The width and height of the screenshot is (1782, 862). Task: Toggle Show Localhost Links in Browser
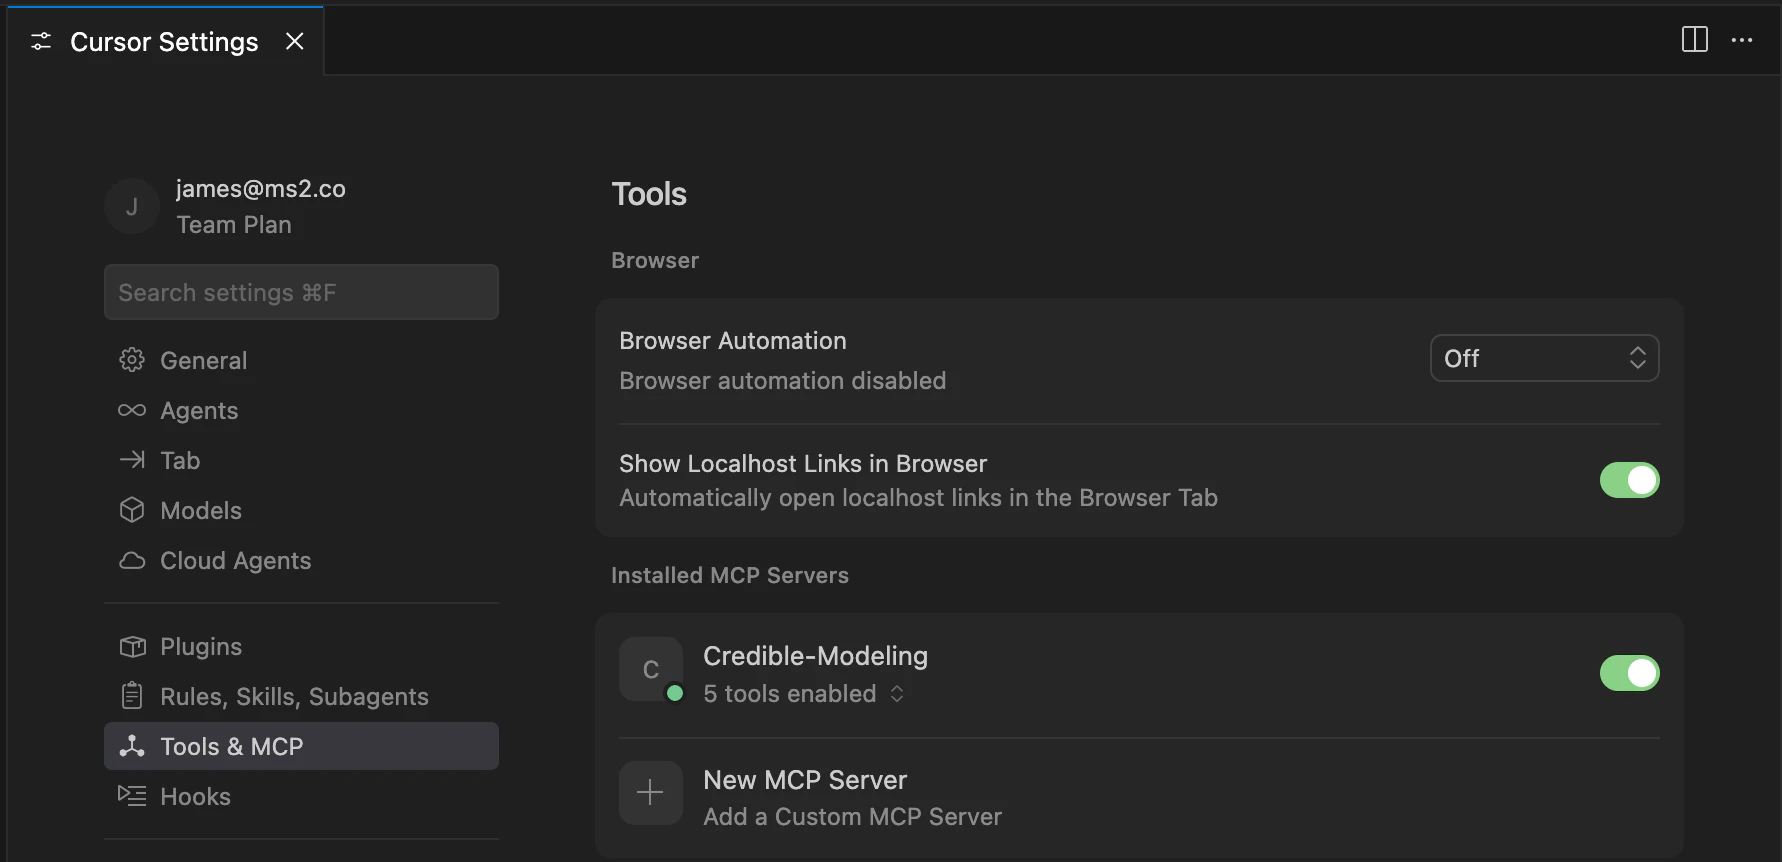coord(1629,480)
